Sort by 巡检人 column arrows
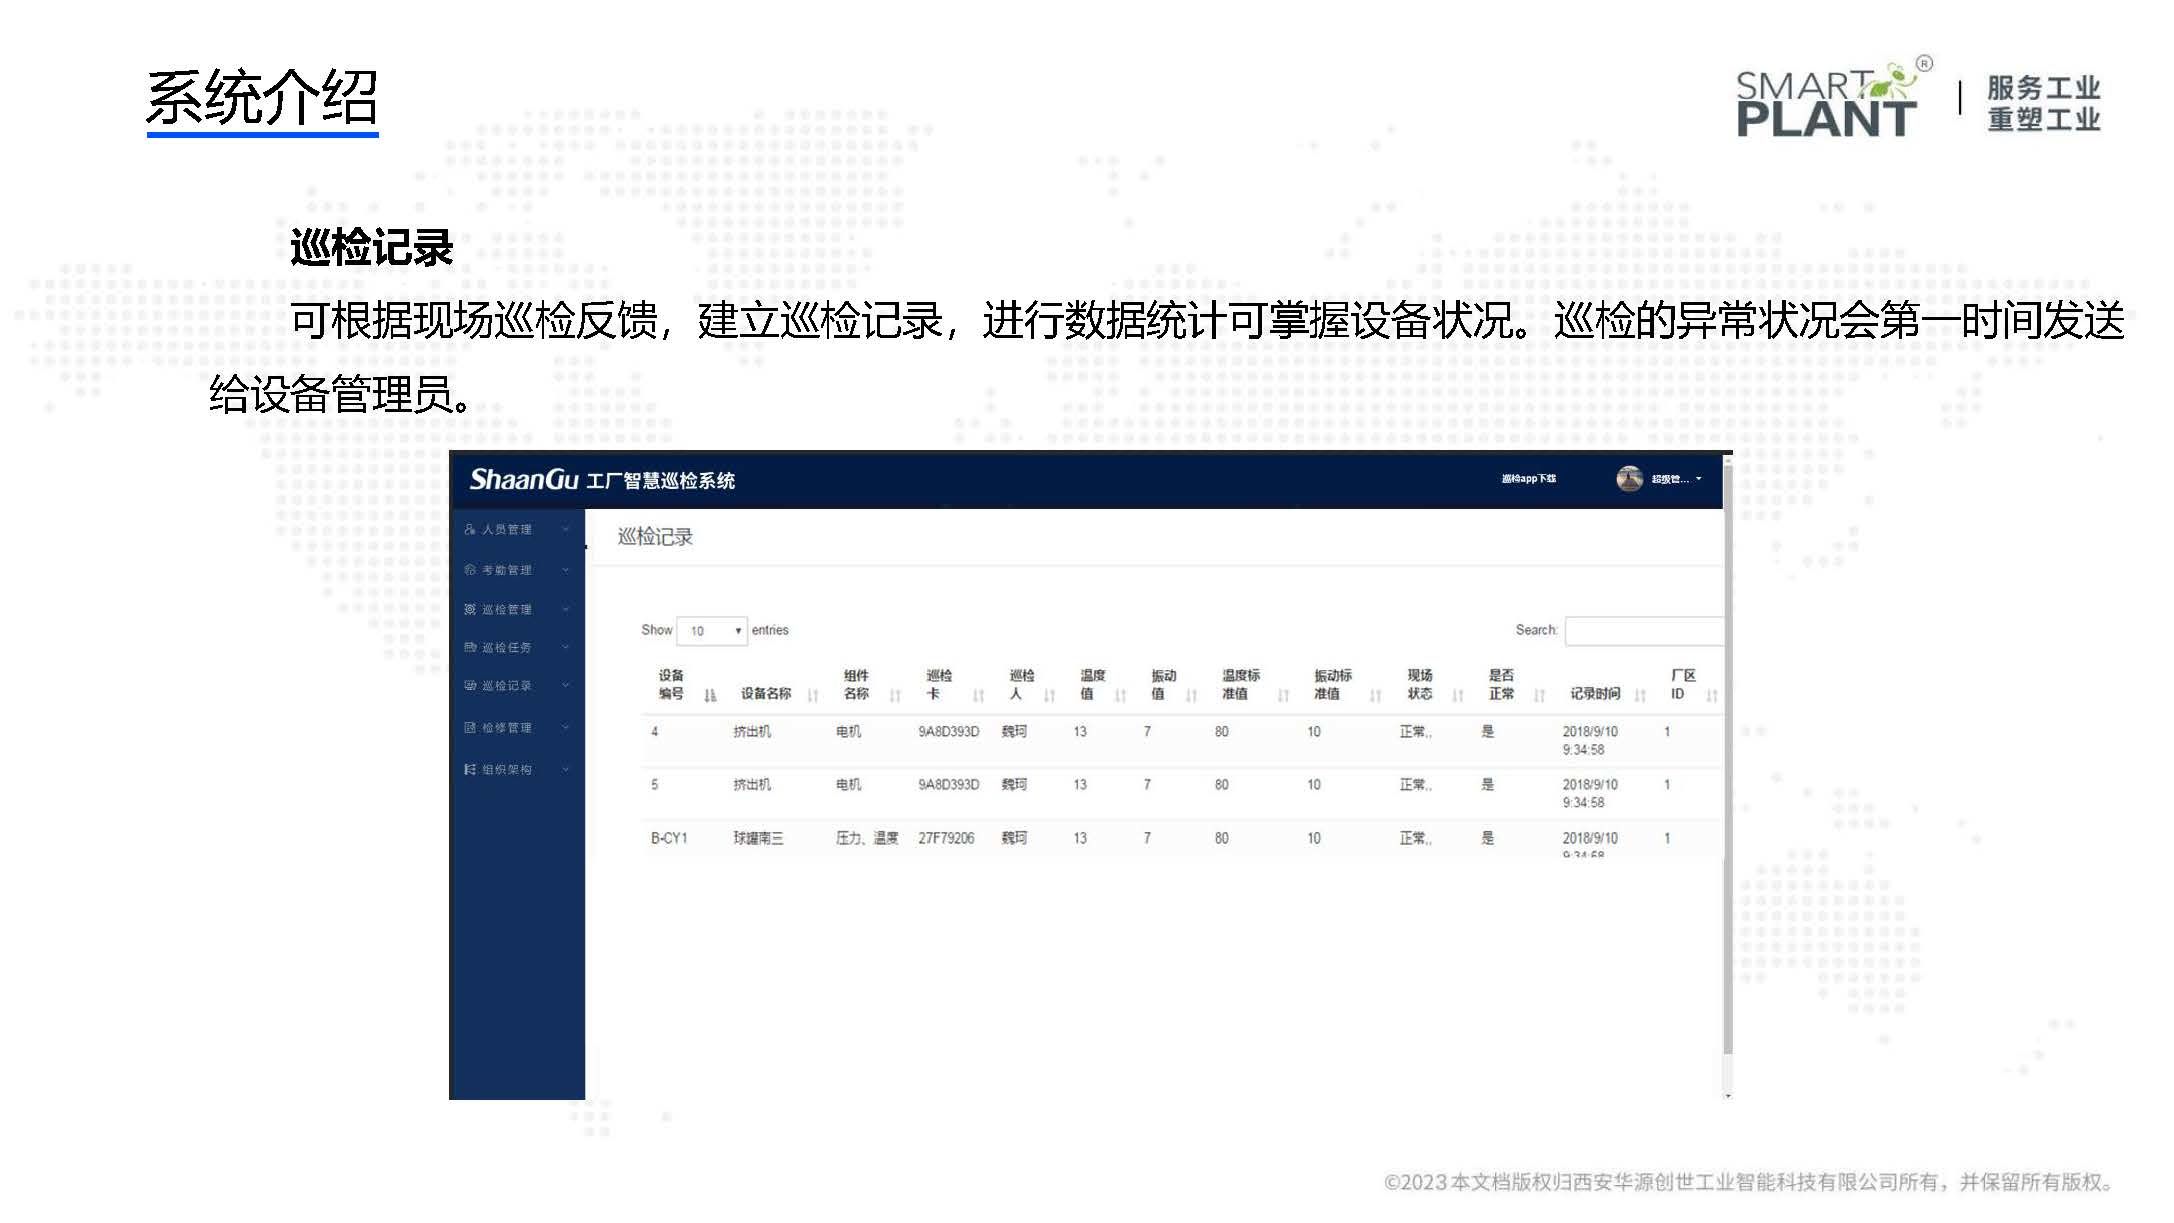 (1049, 695)
